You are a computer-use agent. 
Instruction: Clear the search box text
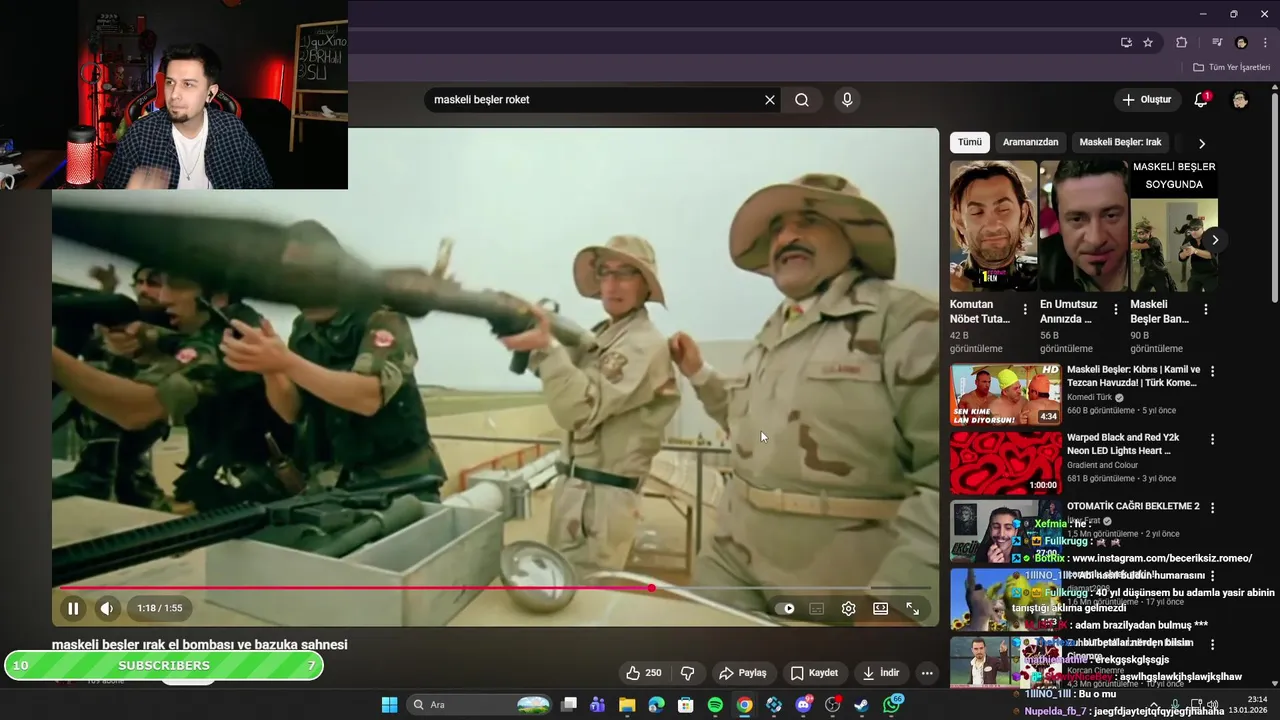pyautogui.click(x=770, y=100)
